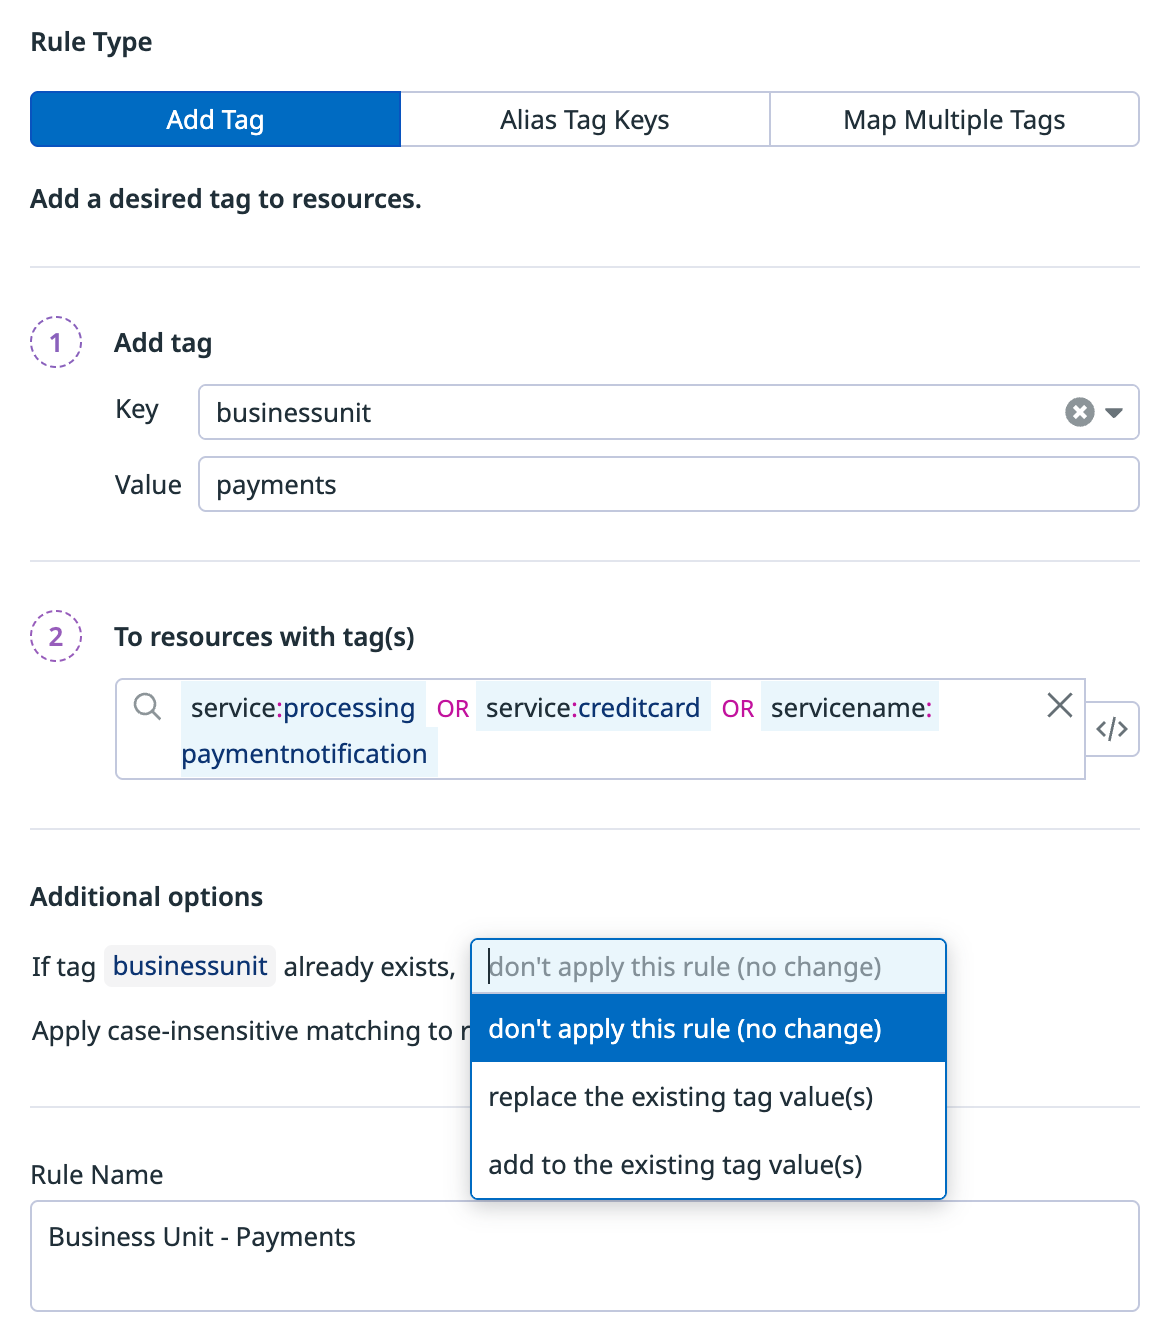The height and width of the screenshot is (1340, 1168).
Task: Switch to the Alias Tag Keys tab
Action: [584, 120]
